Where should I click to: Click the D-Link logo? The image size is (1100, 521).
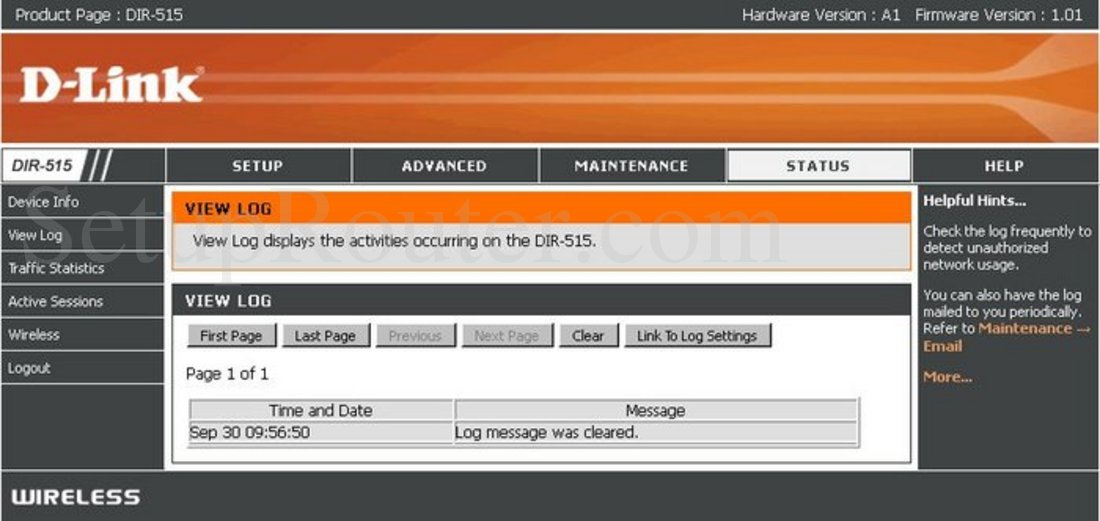[111, 85]
